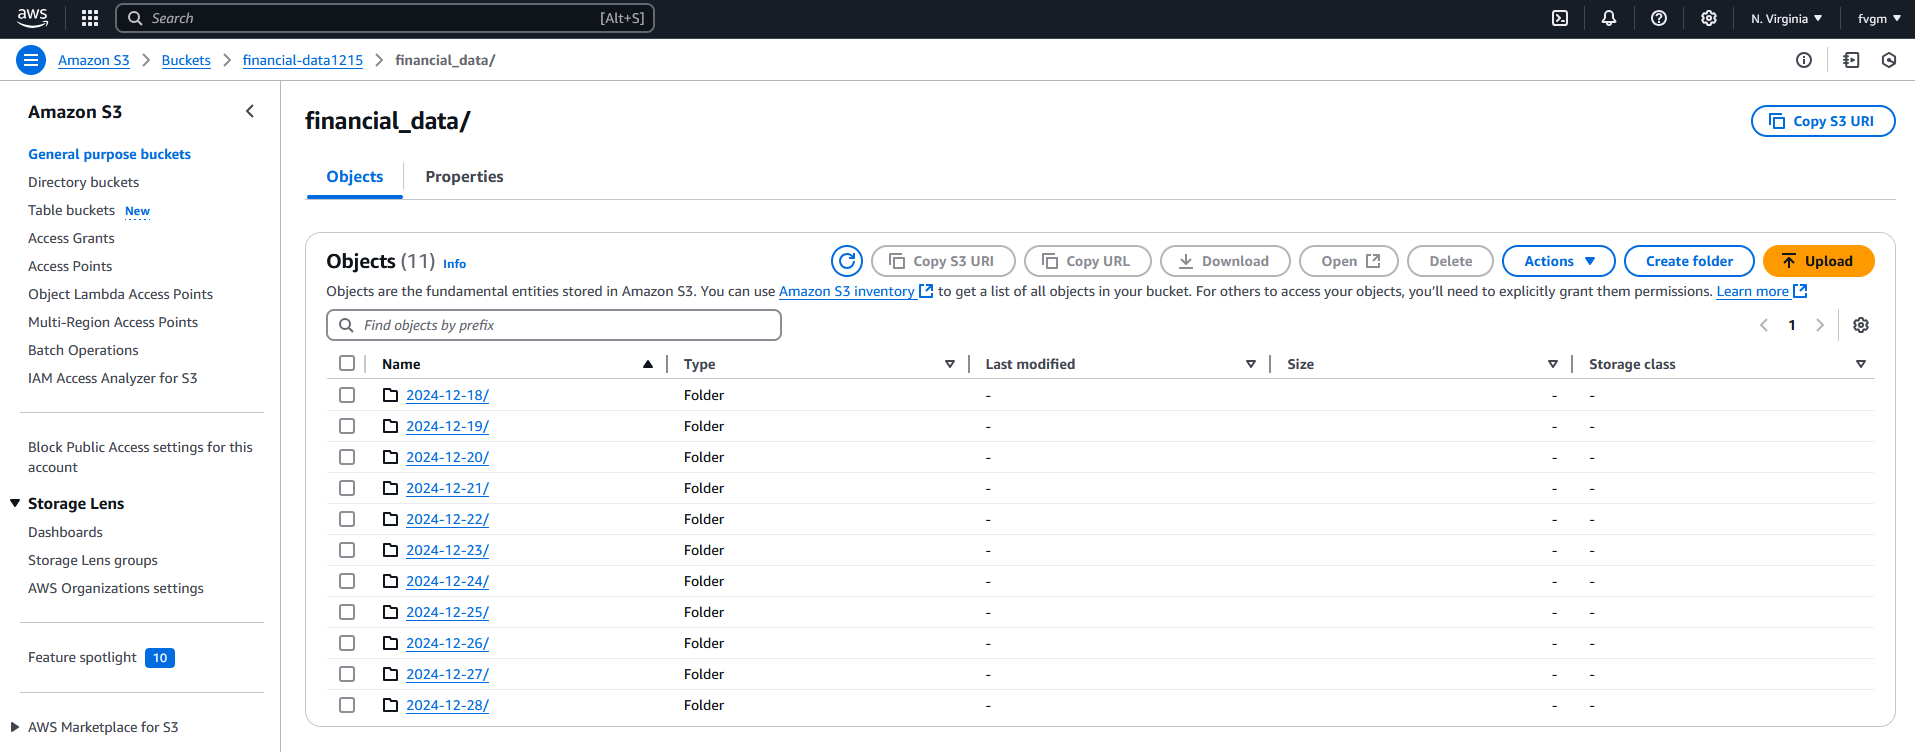The image size is (1915, 752).
Task: Check the box for 2024-12-18/
Action: point(347,395)
